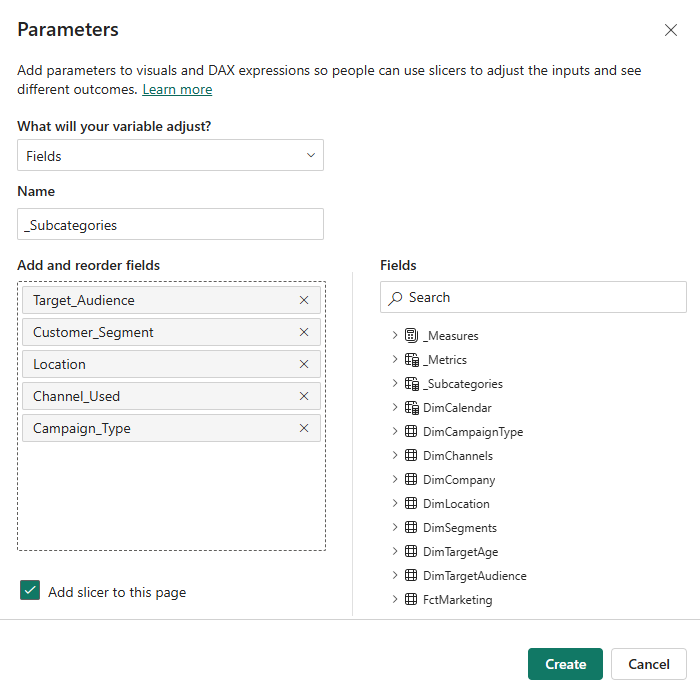Click the DimCalendar table icon

[411, 408]
